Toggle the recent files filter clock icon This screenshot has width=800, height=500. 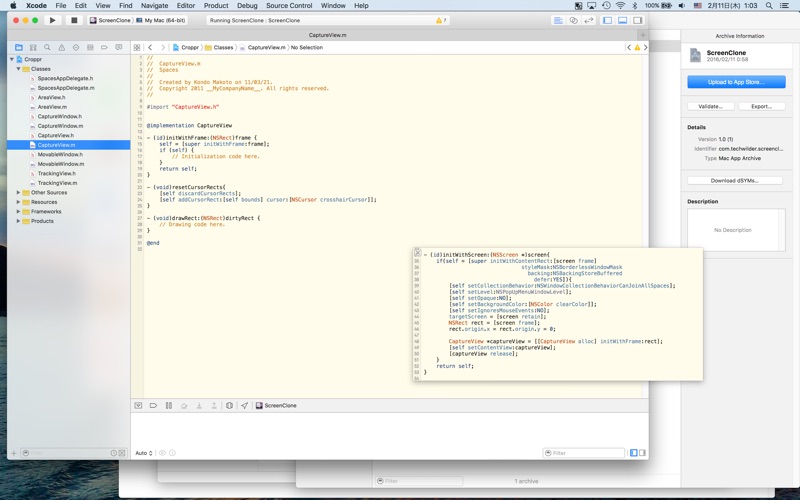tap(114, 453)
